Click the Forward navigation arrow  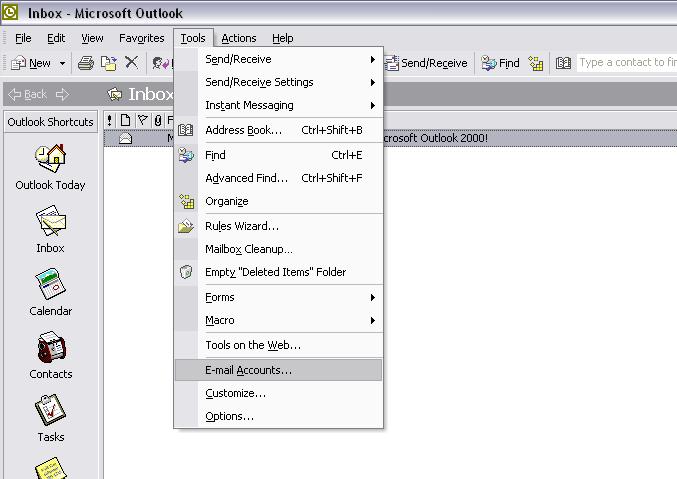pyautogui.click(x=63, y=94)
